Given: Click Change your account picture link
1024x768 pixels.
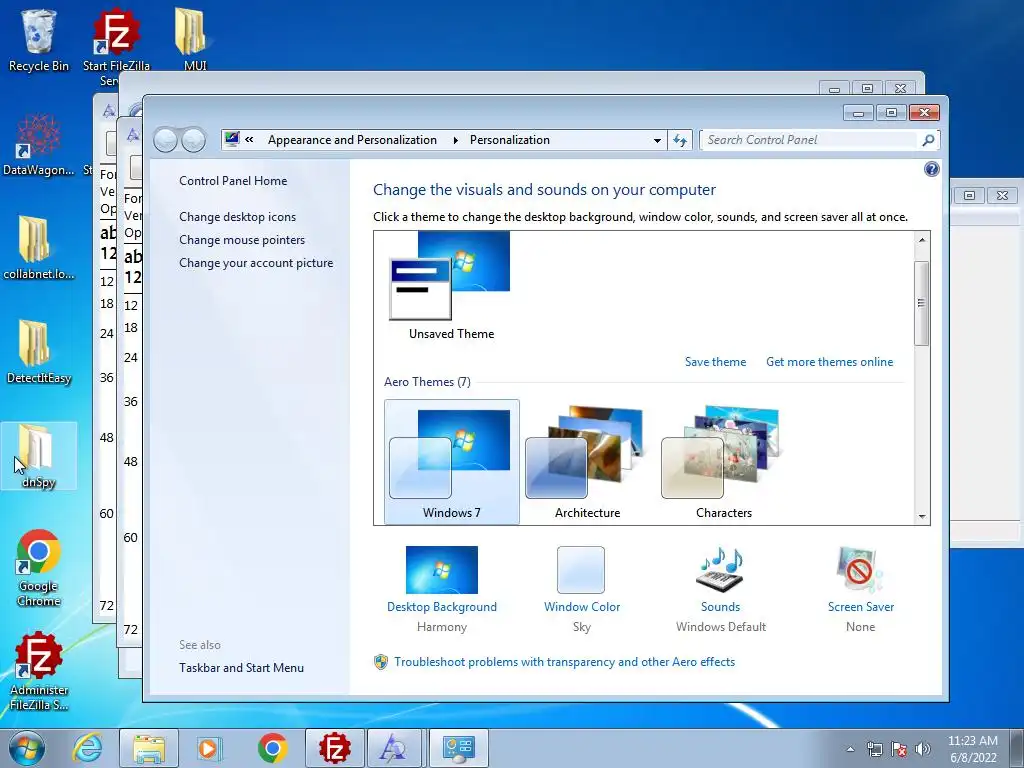Looking at the screenshot, I should (x=256, y=263).
